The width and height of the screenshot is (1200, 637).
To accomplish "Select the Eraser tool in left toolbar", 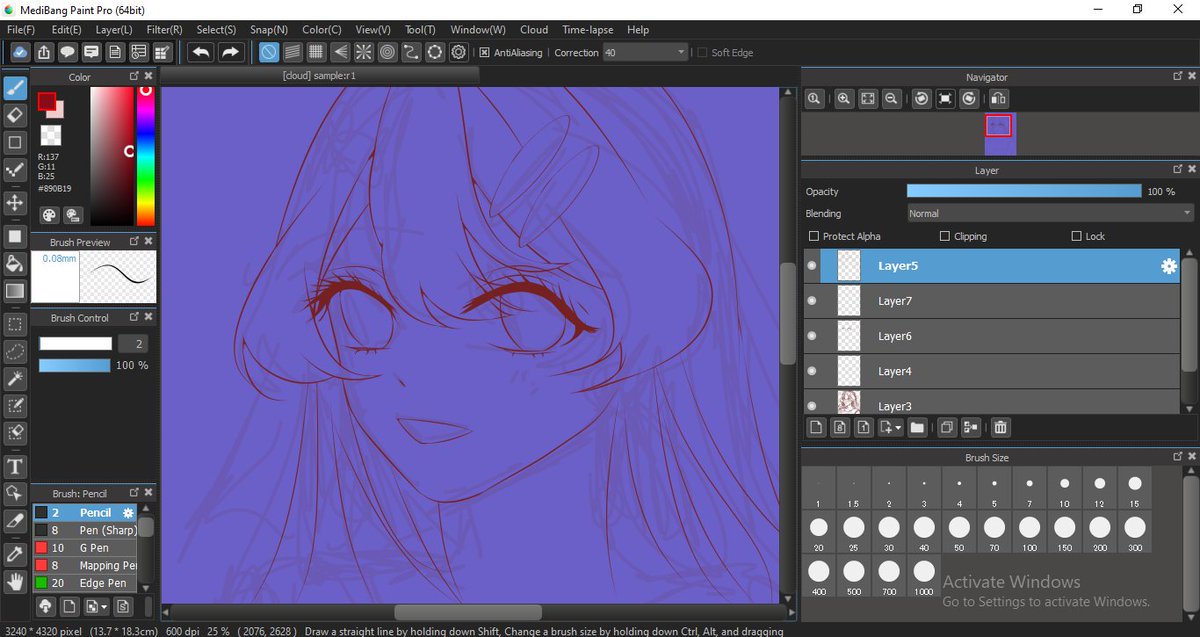I will pos(15,116).
